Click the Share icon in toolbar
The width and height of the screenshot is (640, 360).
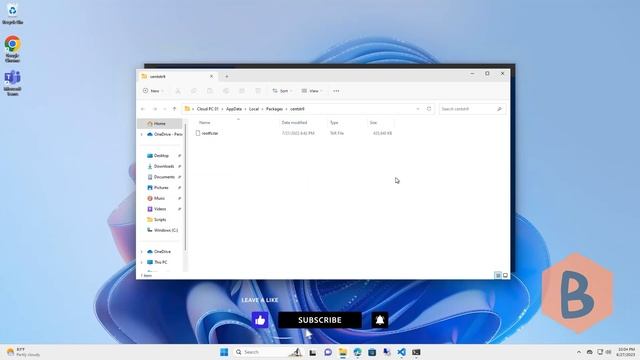point(242,91)
